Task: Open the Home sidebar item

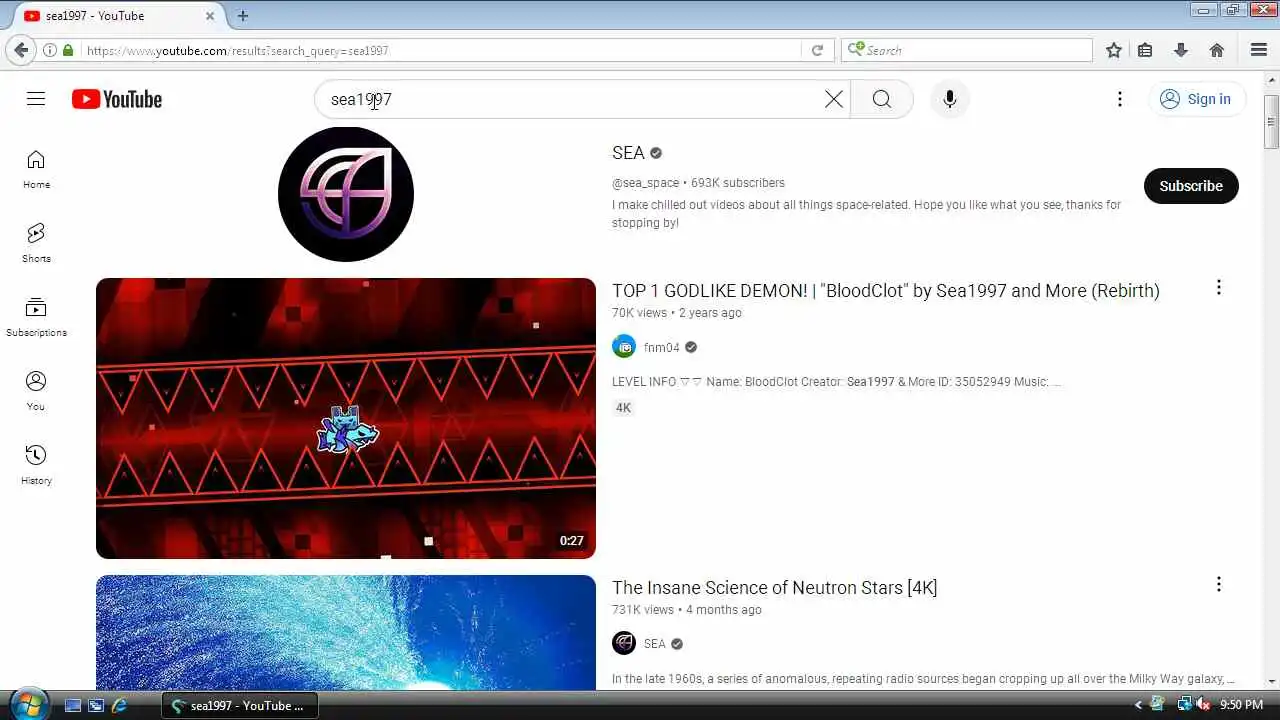Action: (36, 169)
